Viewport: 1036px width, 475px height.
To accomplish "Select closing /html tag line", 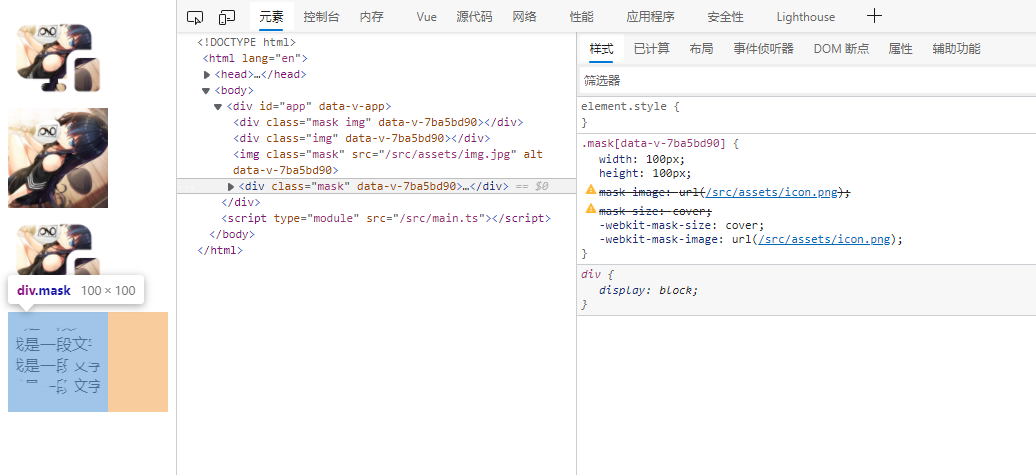I will click(x=220, y=250).
